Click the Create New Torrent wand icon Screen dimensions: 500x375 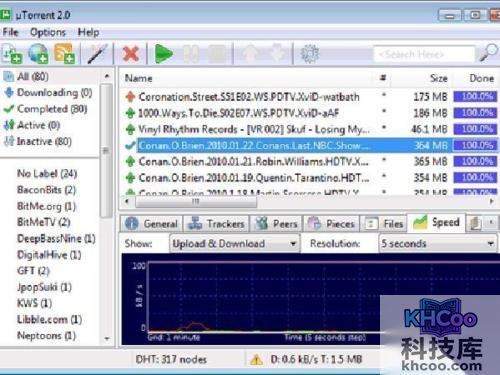[97, 53]
